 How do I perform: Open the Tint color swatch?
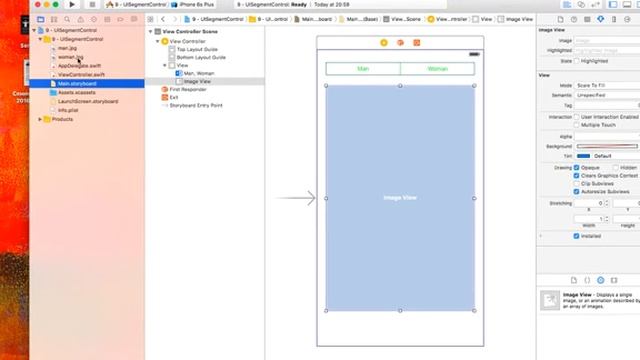pos(583,156)
